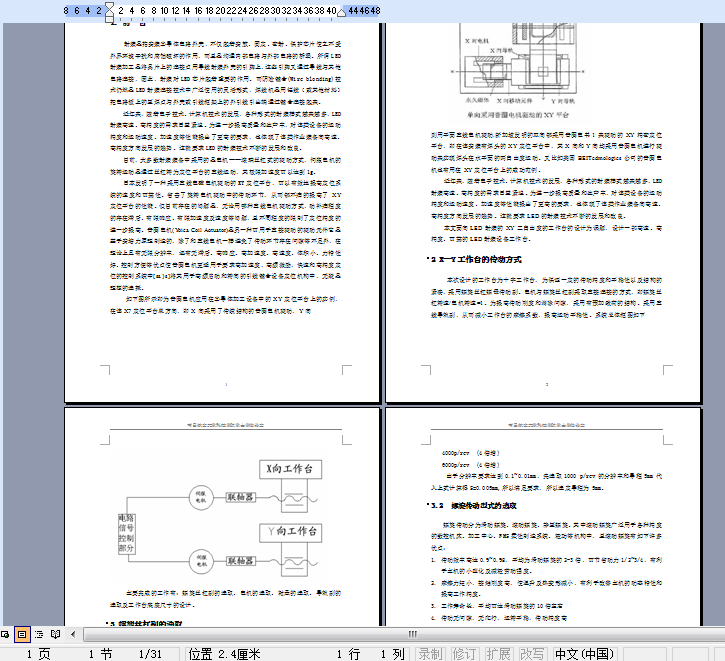Click the '1 页' page indicator
This screenshot has height=661, width=725.
tap(38, 654)
